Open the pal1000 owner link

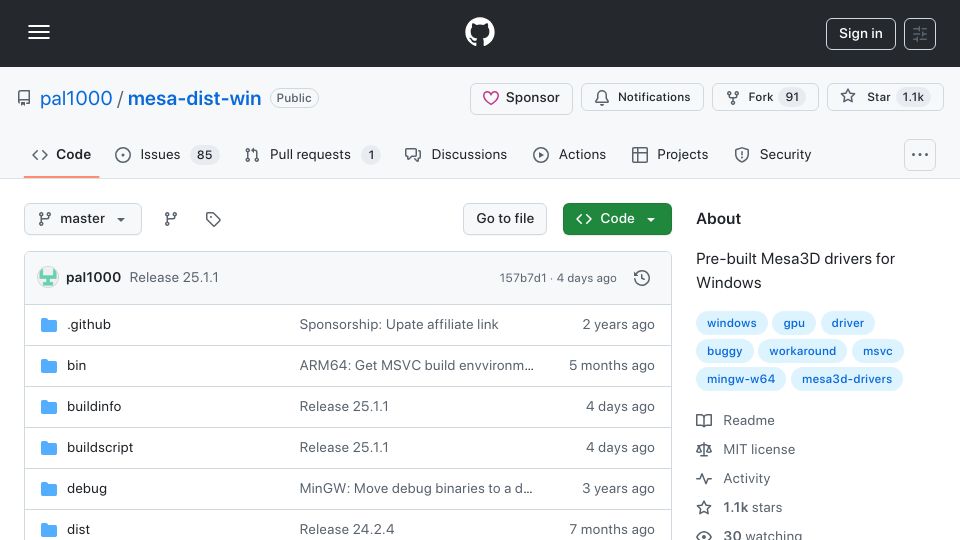tap(76, 98)
